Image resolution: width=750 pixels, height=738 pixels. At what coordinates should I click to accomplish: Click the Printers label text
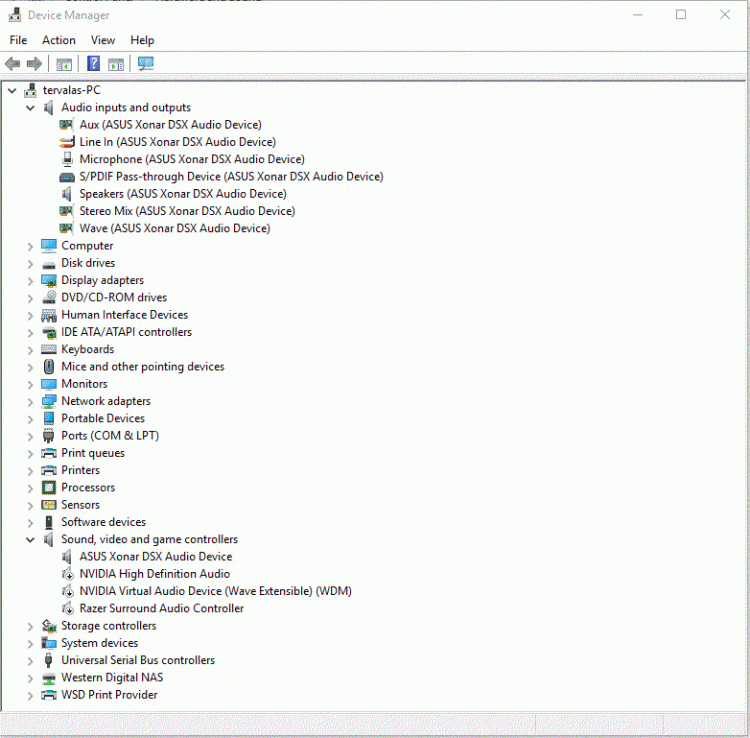coord(80,470)
